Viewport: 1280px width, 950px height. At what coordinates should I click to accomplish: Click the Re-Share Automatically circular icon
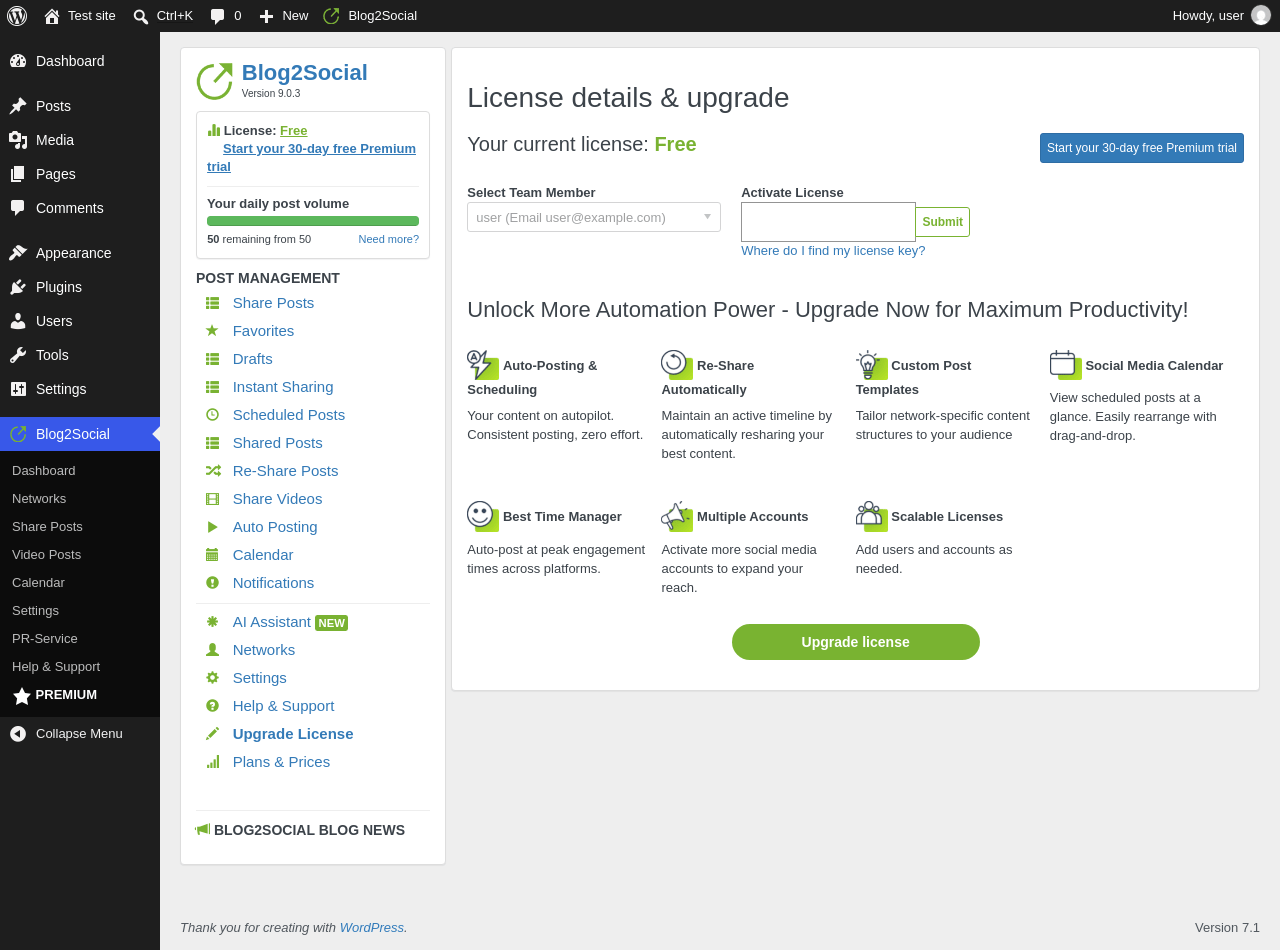pyautogui.click(x=676, y=365)
